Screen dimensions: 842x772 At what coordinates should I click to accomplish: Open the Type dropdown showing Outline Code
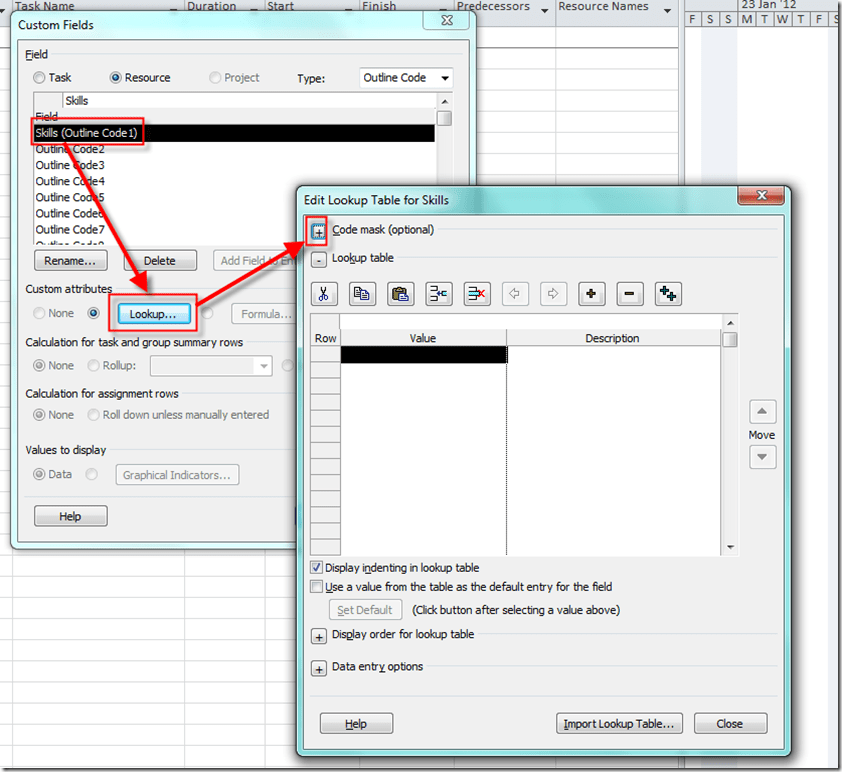[405, 78]
